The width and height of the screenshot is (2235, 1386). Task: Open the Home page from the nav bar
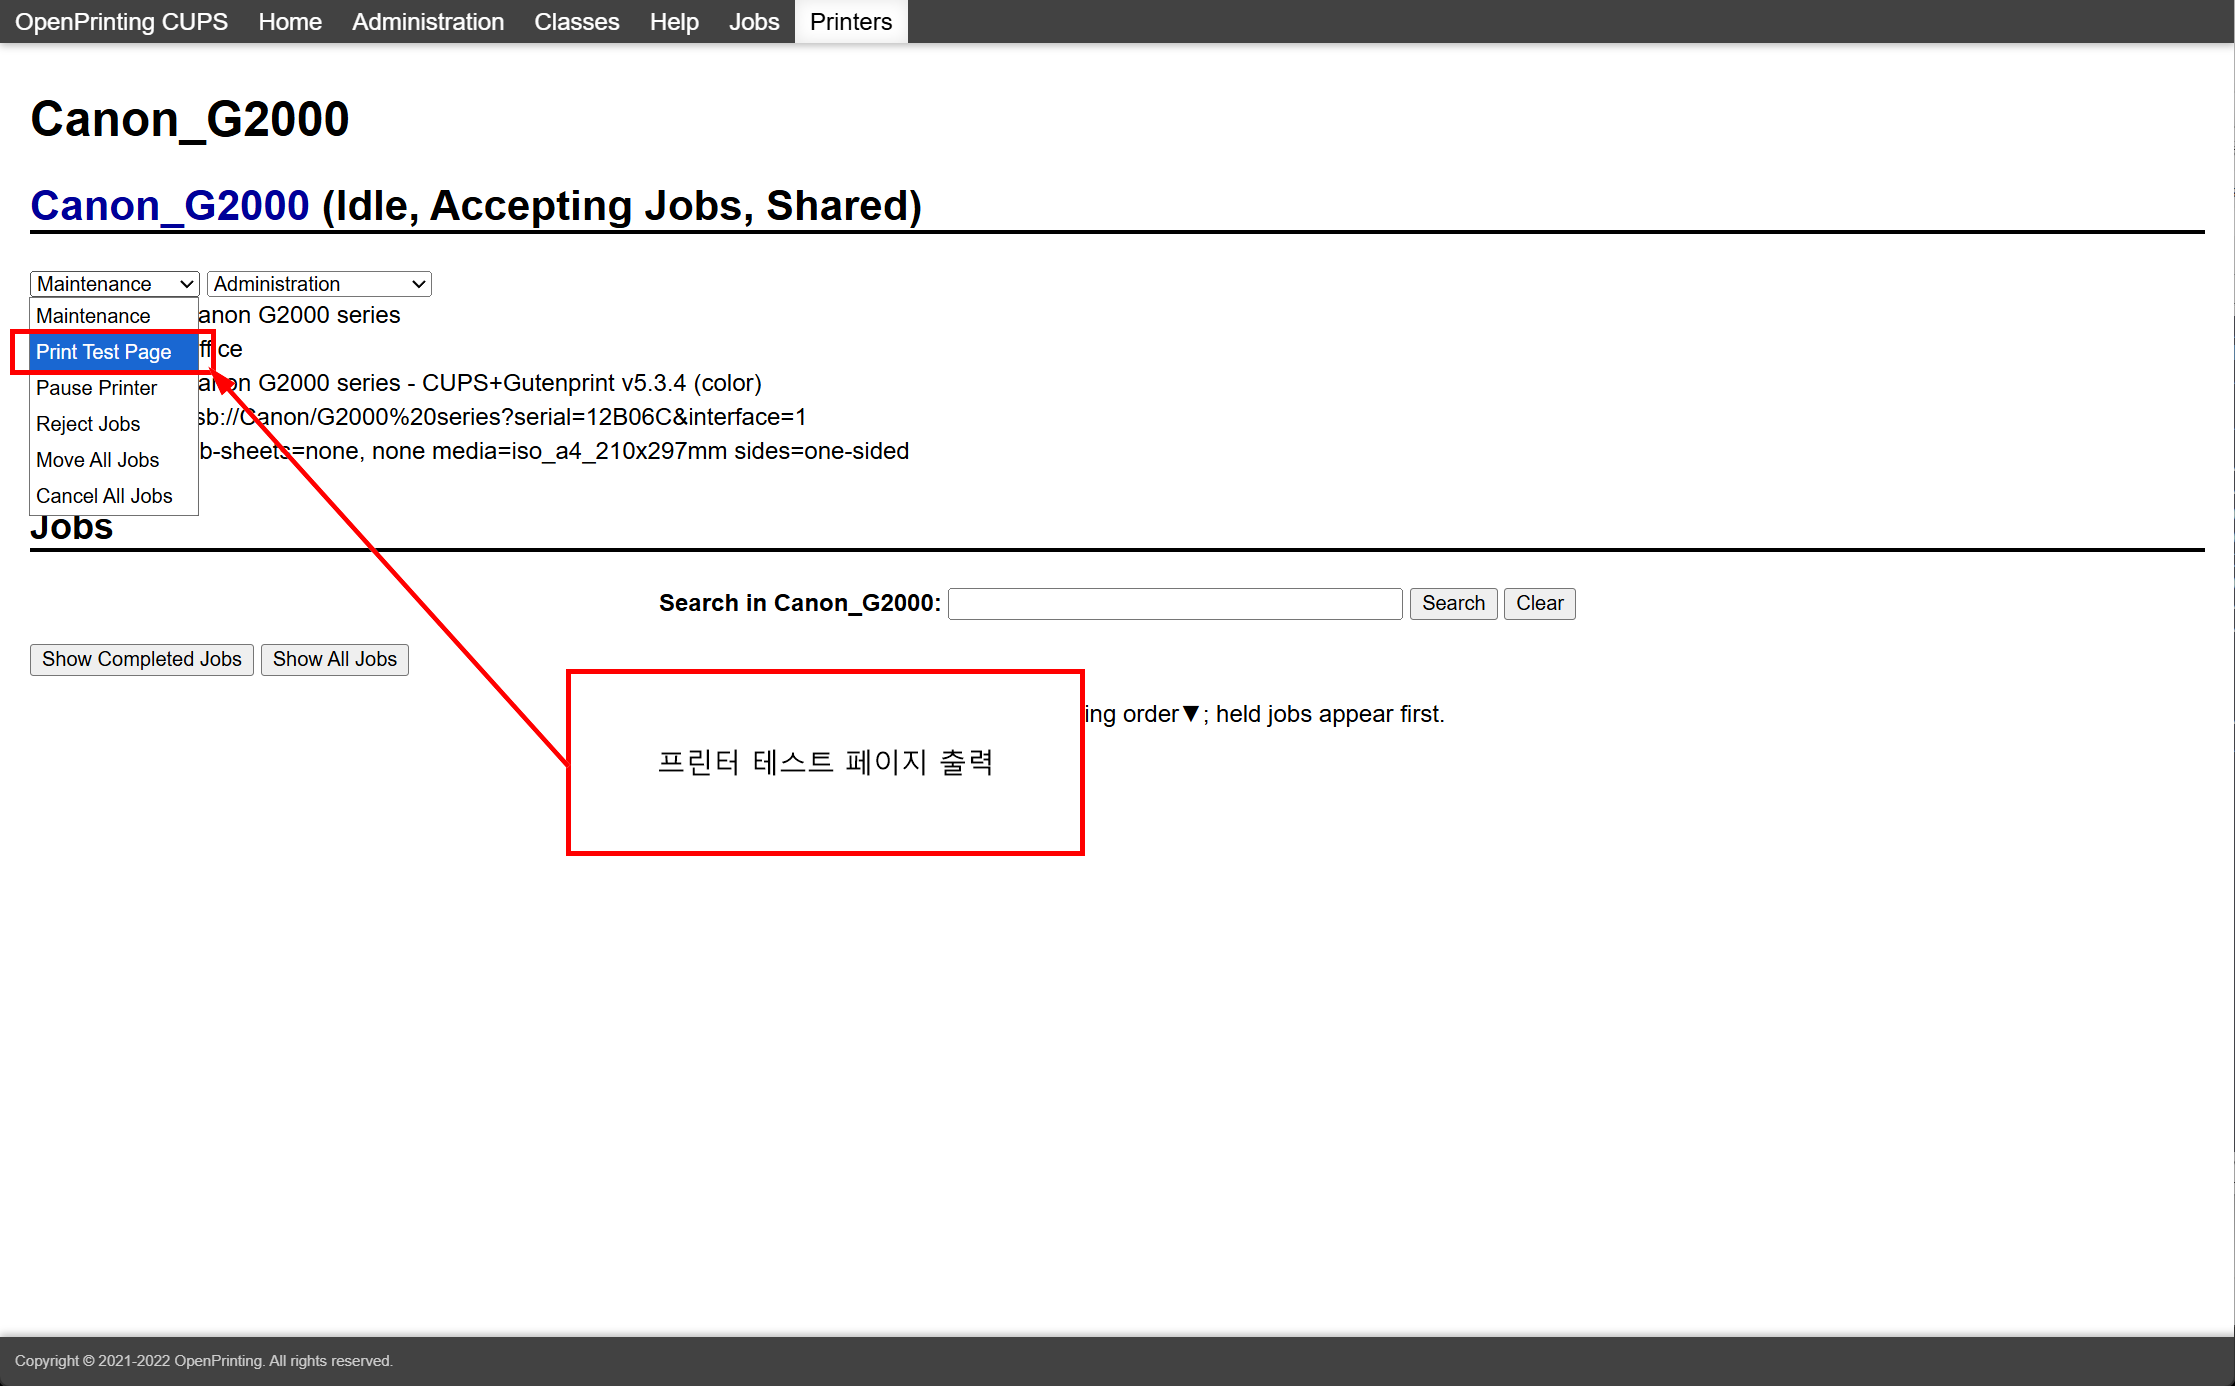290,22
